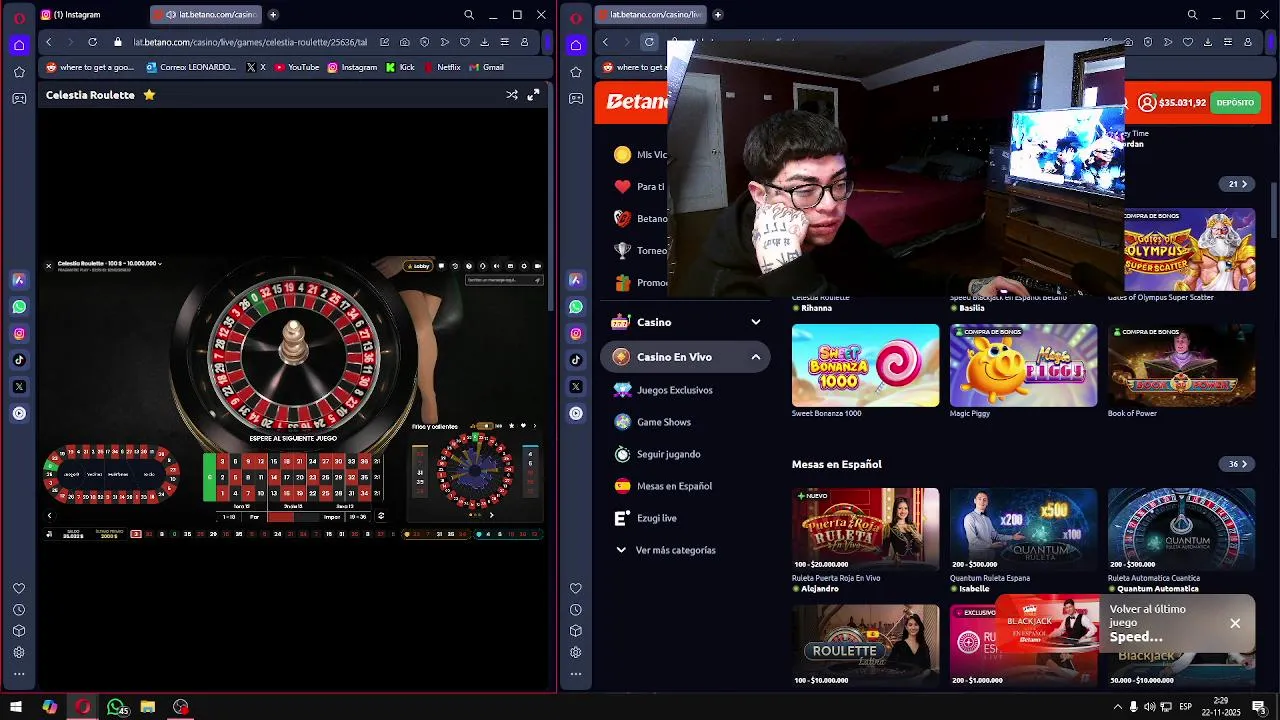Open a new tab in left window
Screen dimensions: 1280x720
(x=273, y=15)
